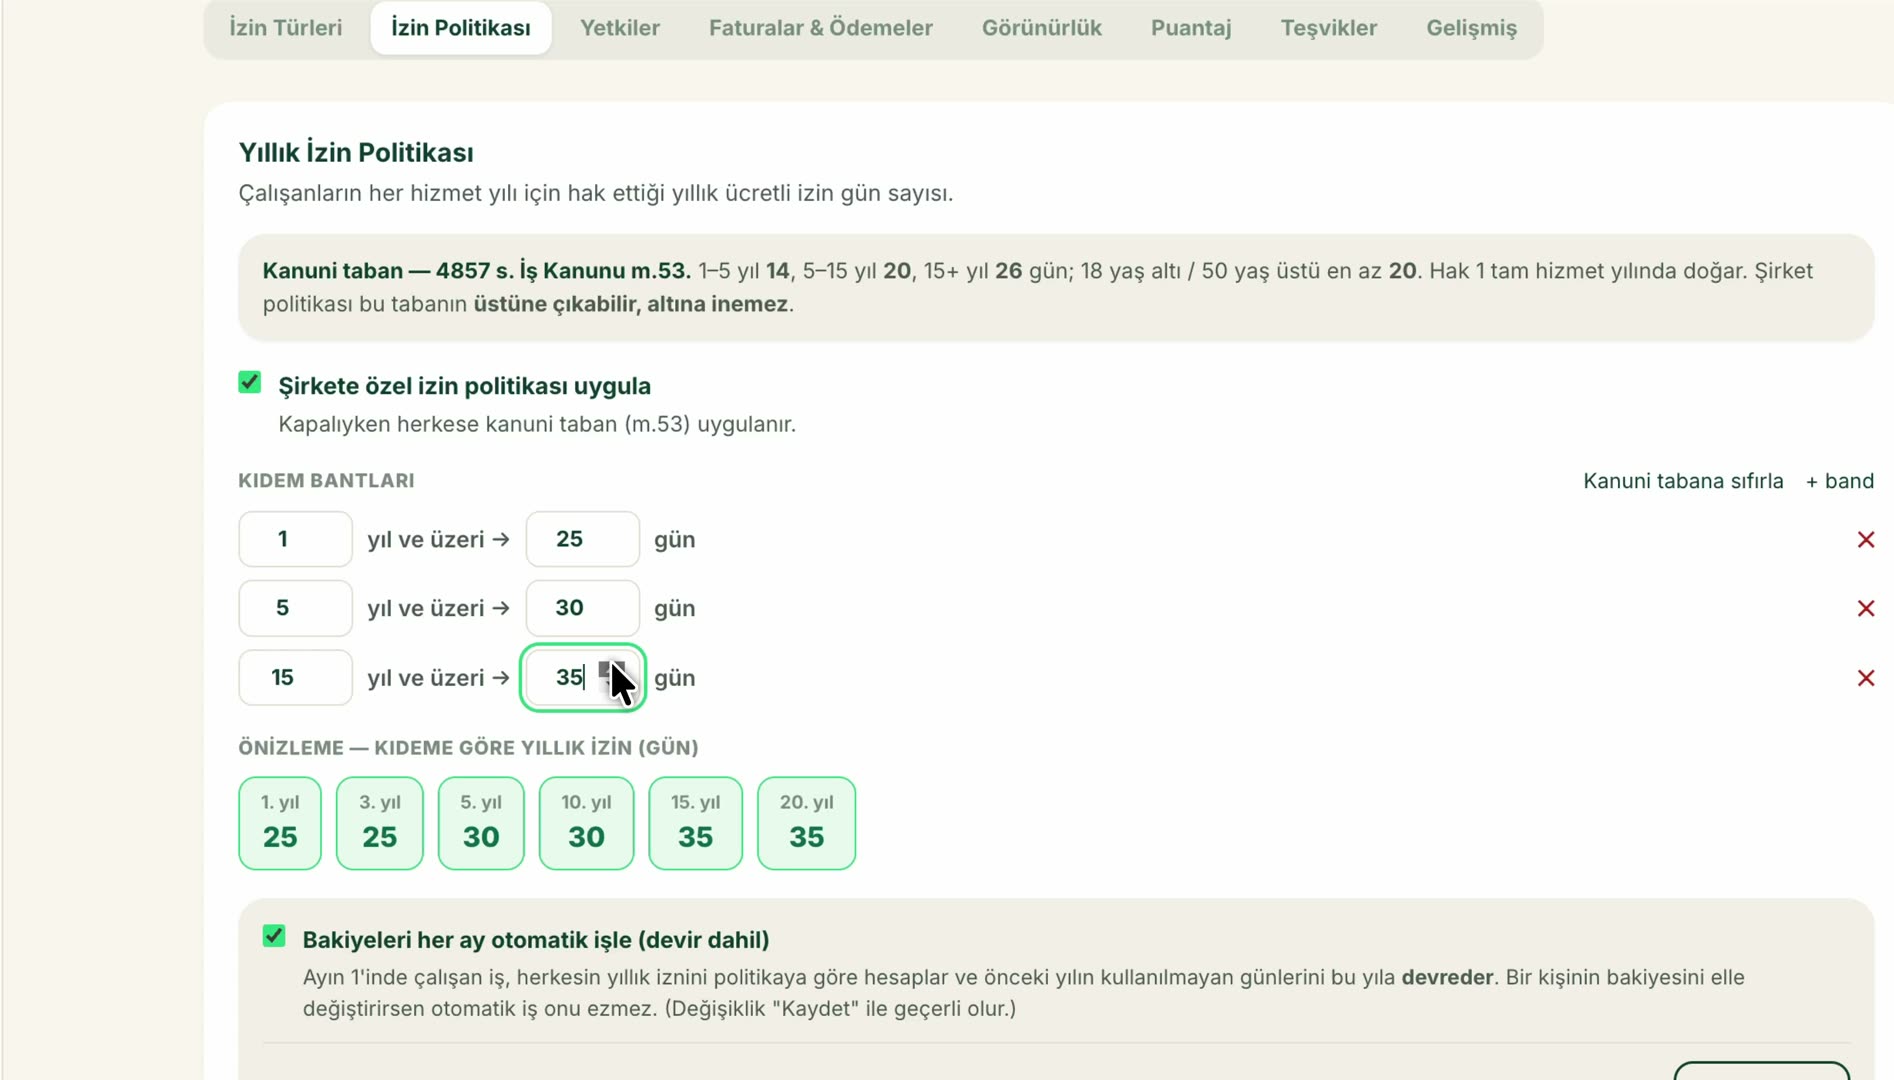Select the İzin Politikası tab
Viewport: 1894px width, 1080px height.
coord(461,28)
